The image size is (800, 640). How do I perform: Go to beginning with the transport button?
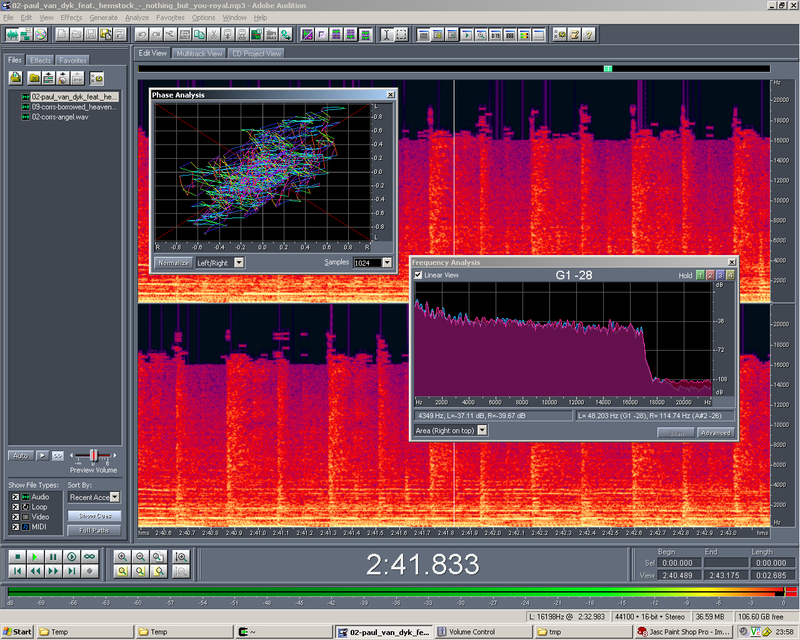[x=17, y=571]
